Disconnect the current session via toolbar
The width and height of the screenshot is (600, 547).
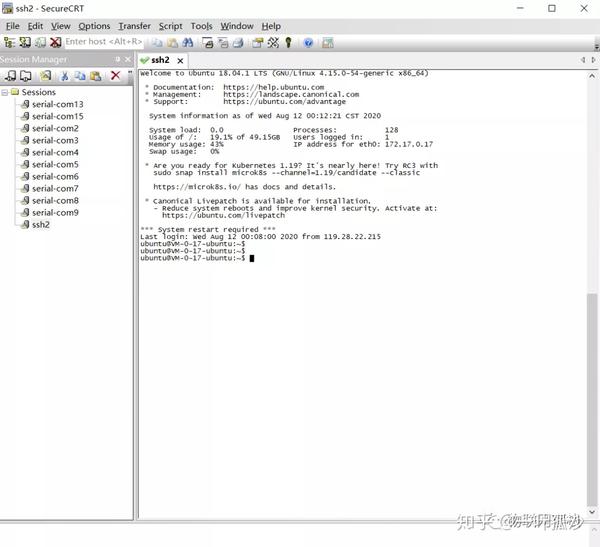click(x=55, y=42)
